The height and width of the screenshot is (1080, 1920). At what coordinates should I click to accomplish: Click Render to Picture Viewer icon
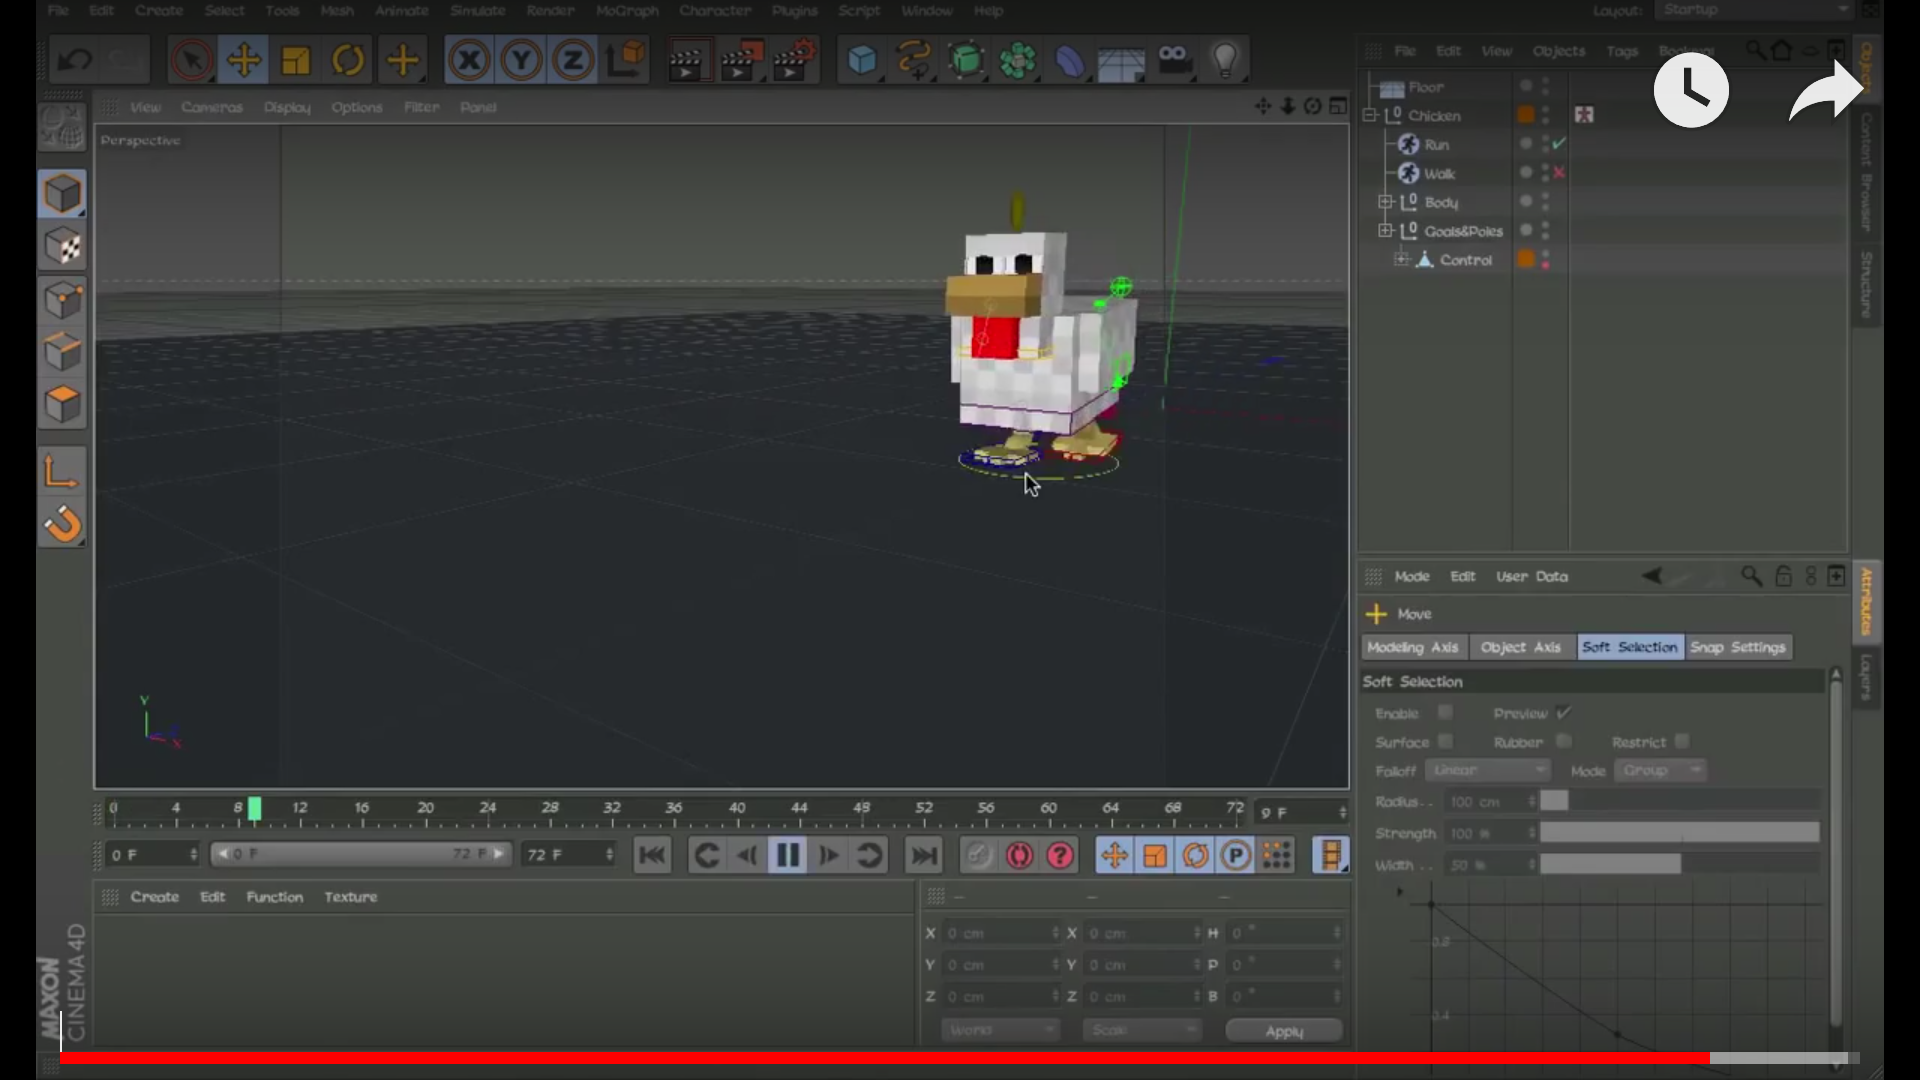[x=740, y=61]
